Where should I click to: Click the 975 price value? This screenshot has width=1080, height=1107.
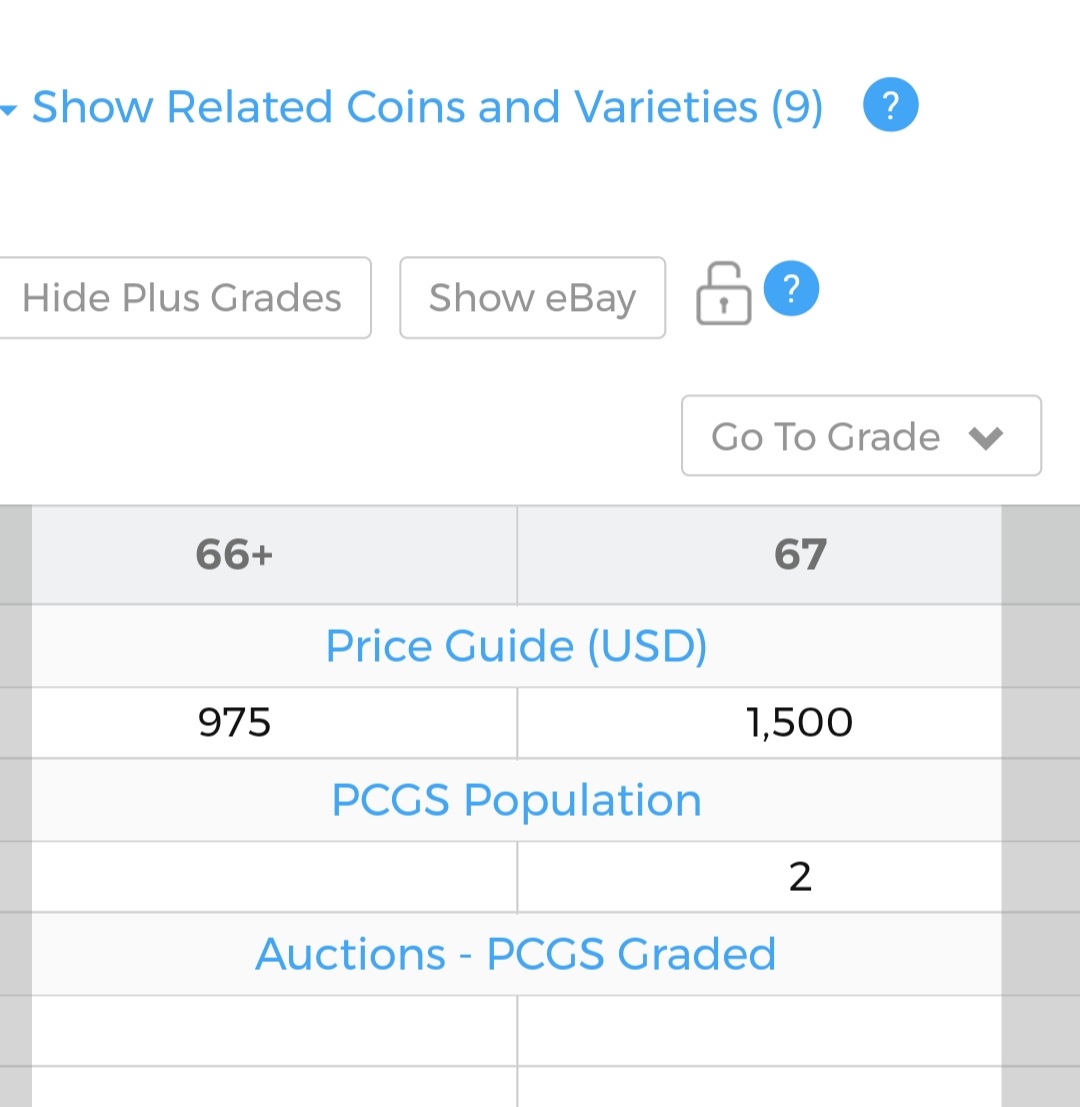[234, 722]
